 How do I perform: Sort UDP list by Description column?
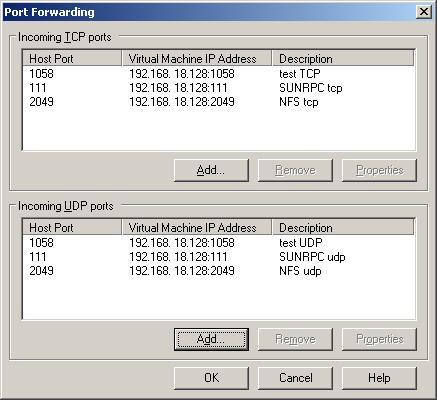click(343, 228)
